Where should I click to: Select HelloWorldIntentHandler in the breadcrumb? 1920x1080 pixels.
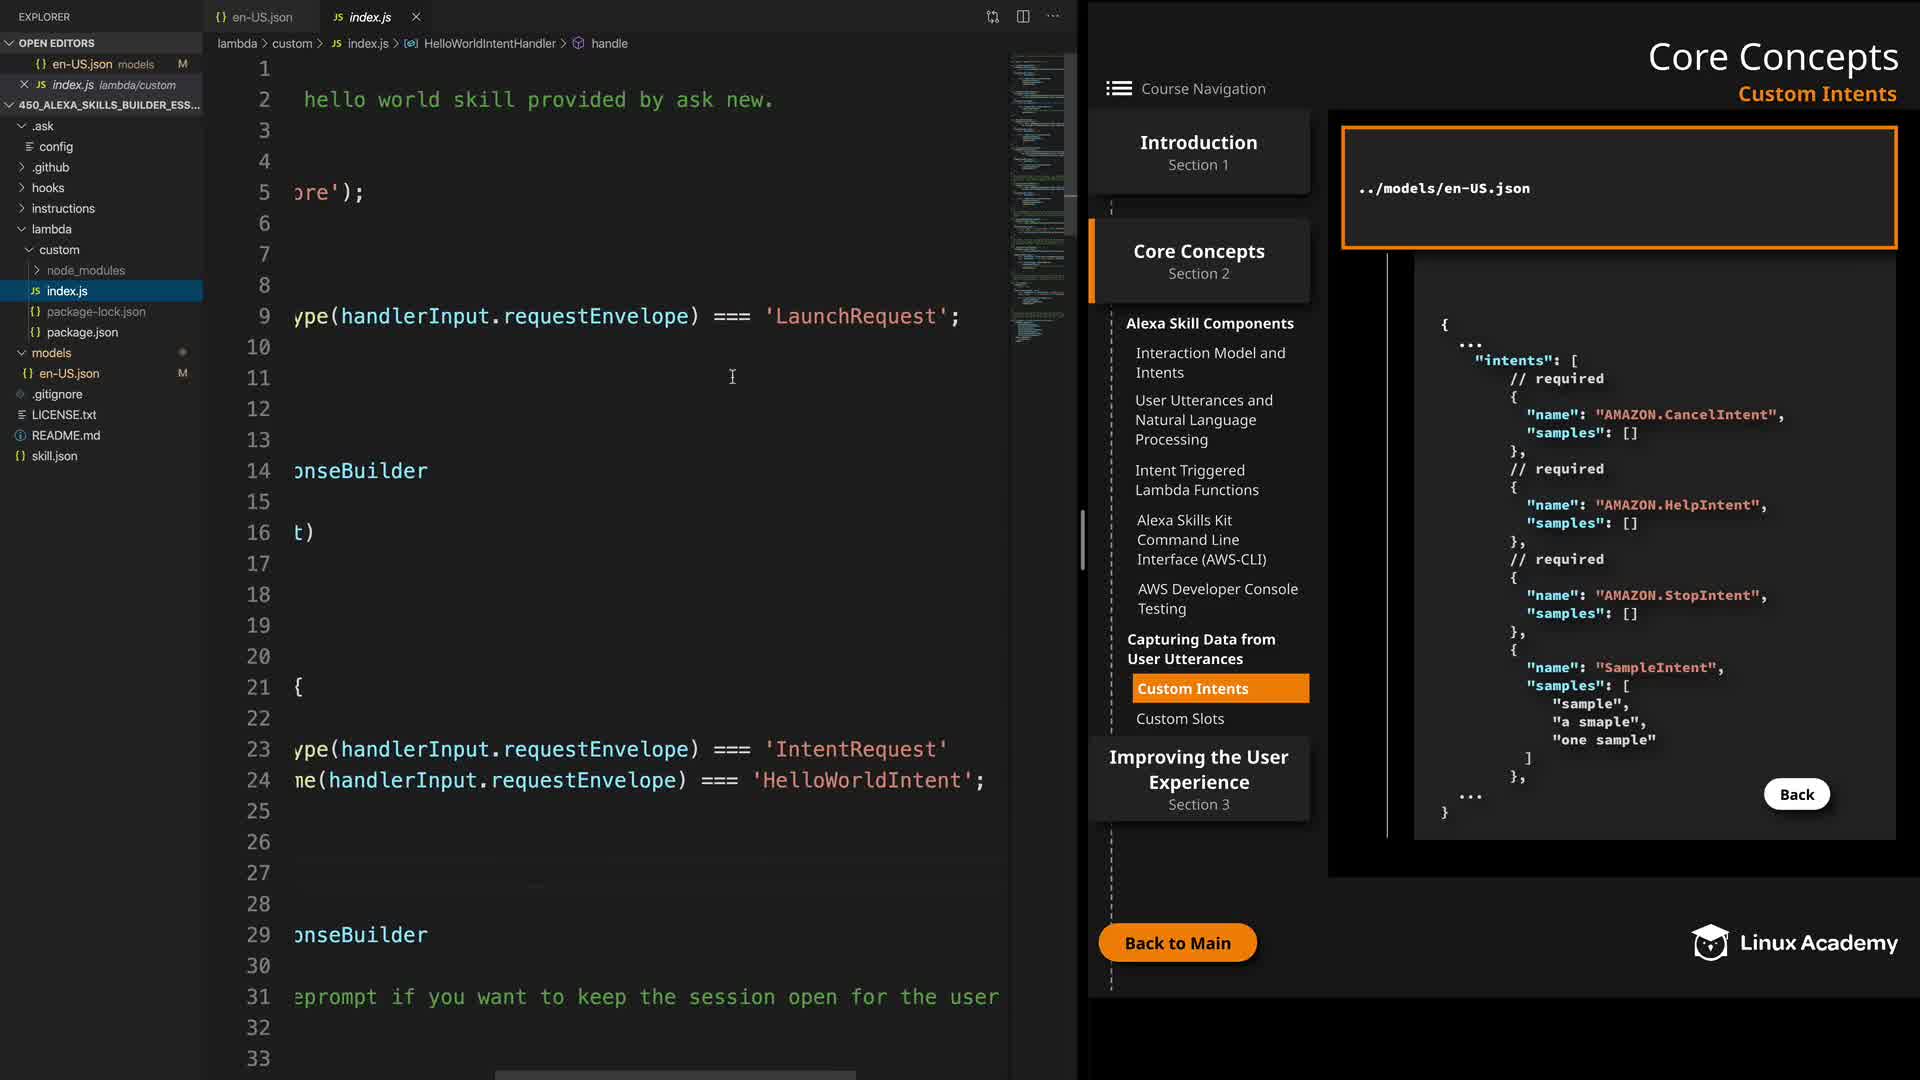pyautogui.click(x=488, y=44)
